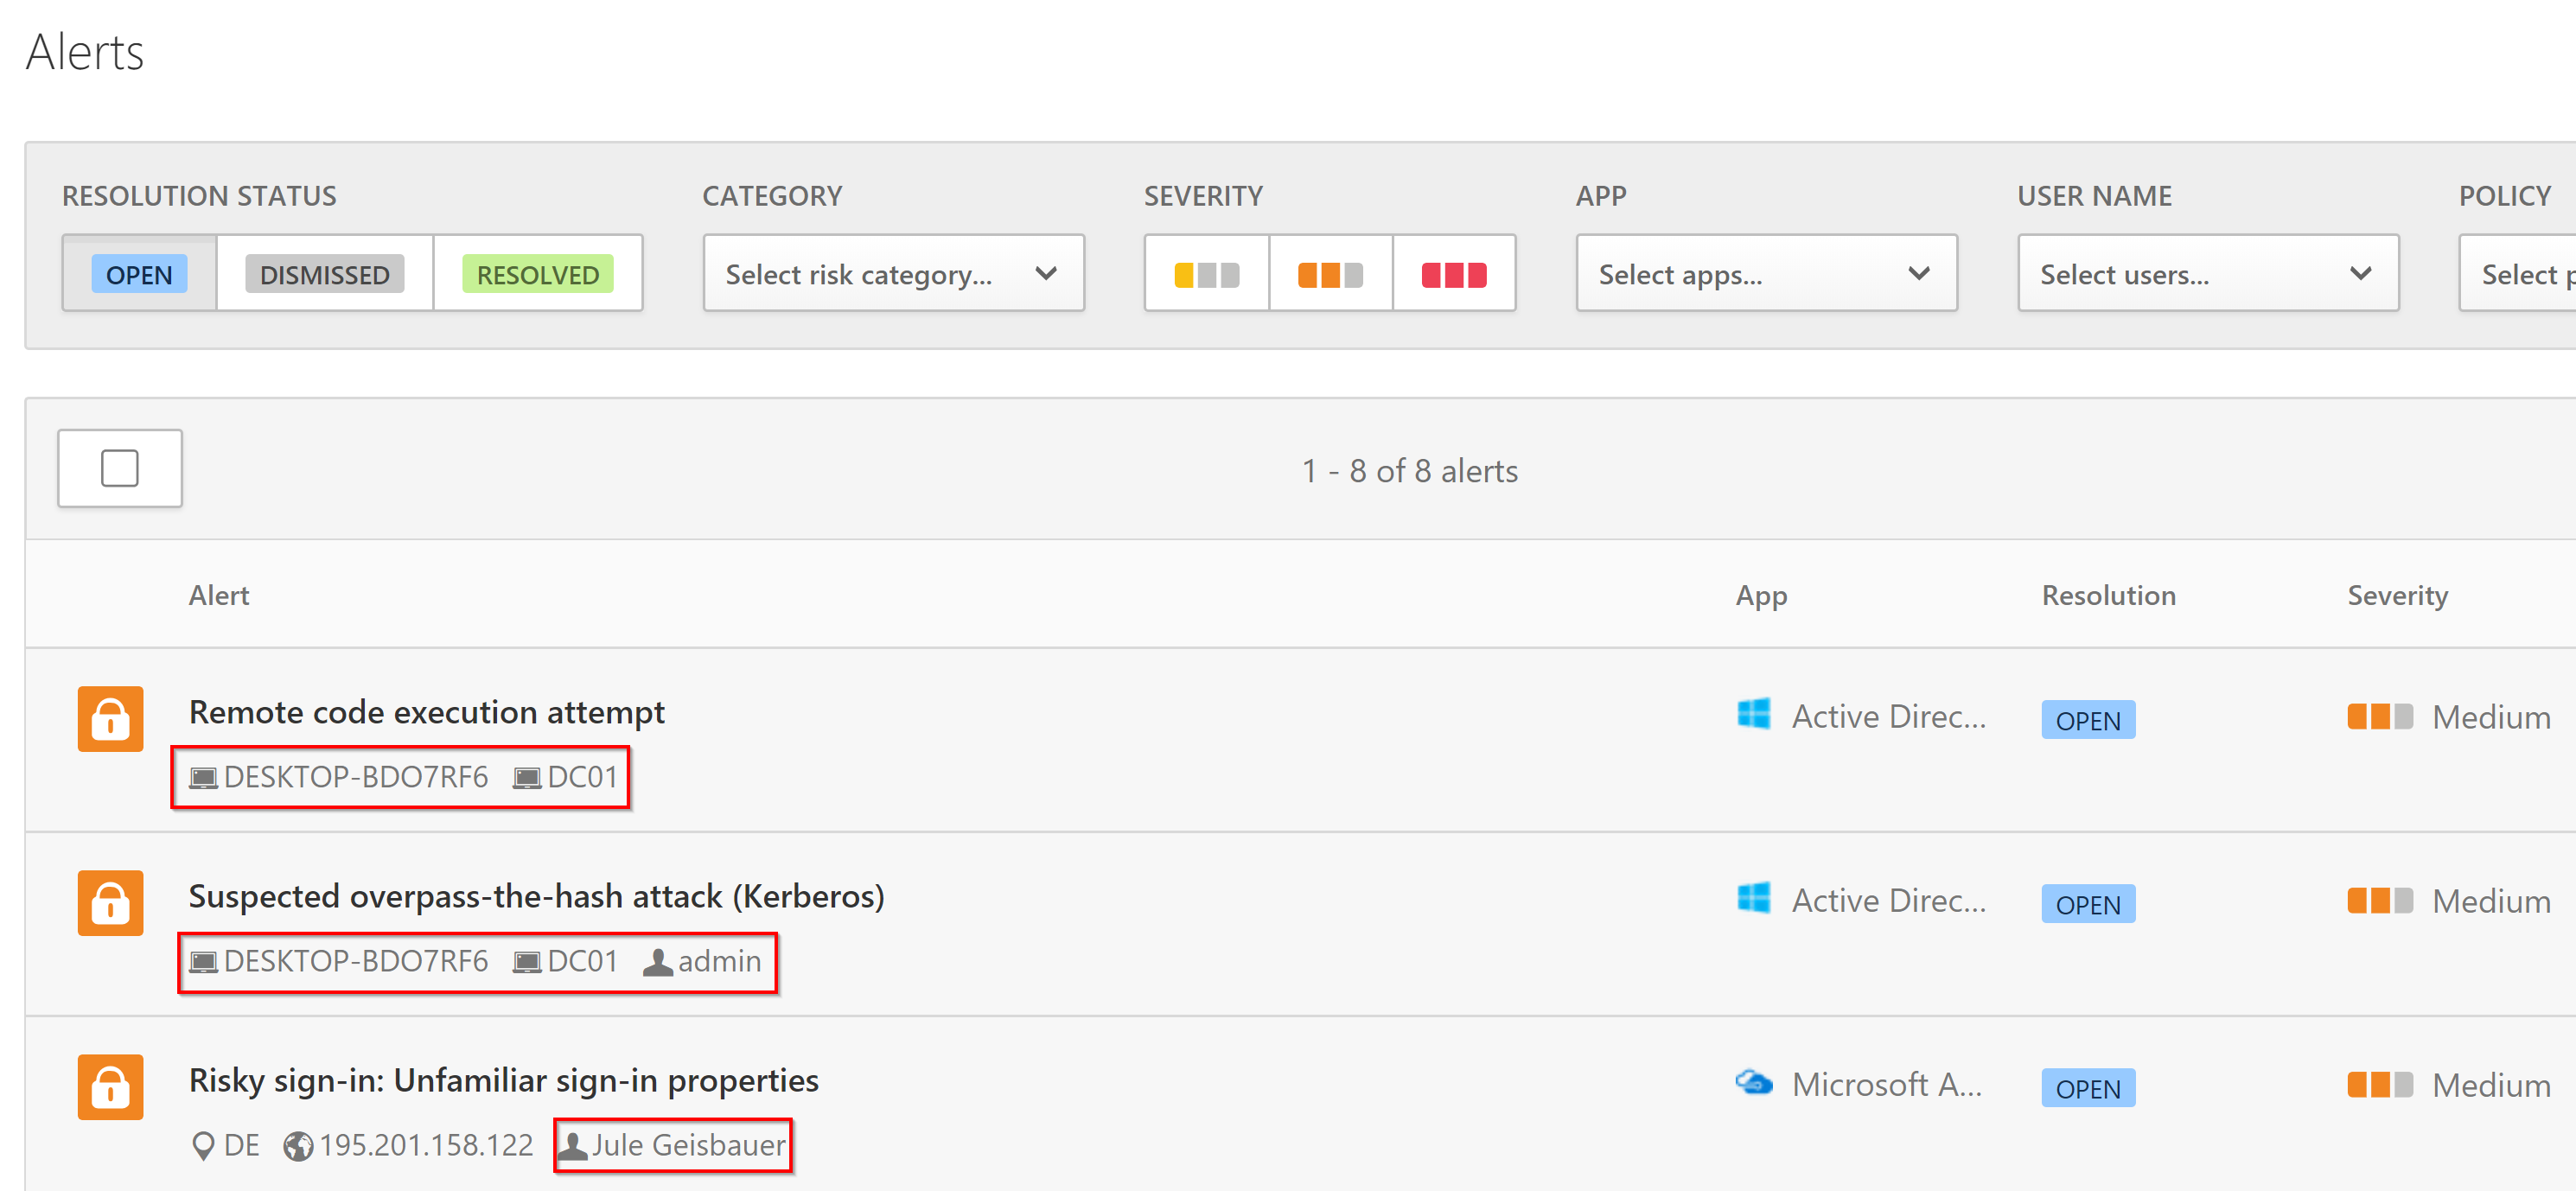Click orange lock icon for Remote code execution alert
Screen dimensions: 2576x1191
(110, 718)
